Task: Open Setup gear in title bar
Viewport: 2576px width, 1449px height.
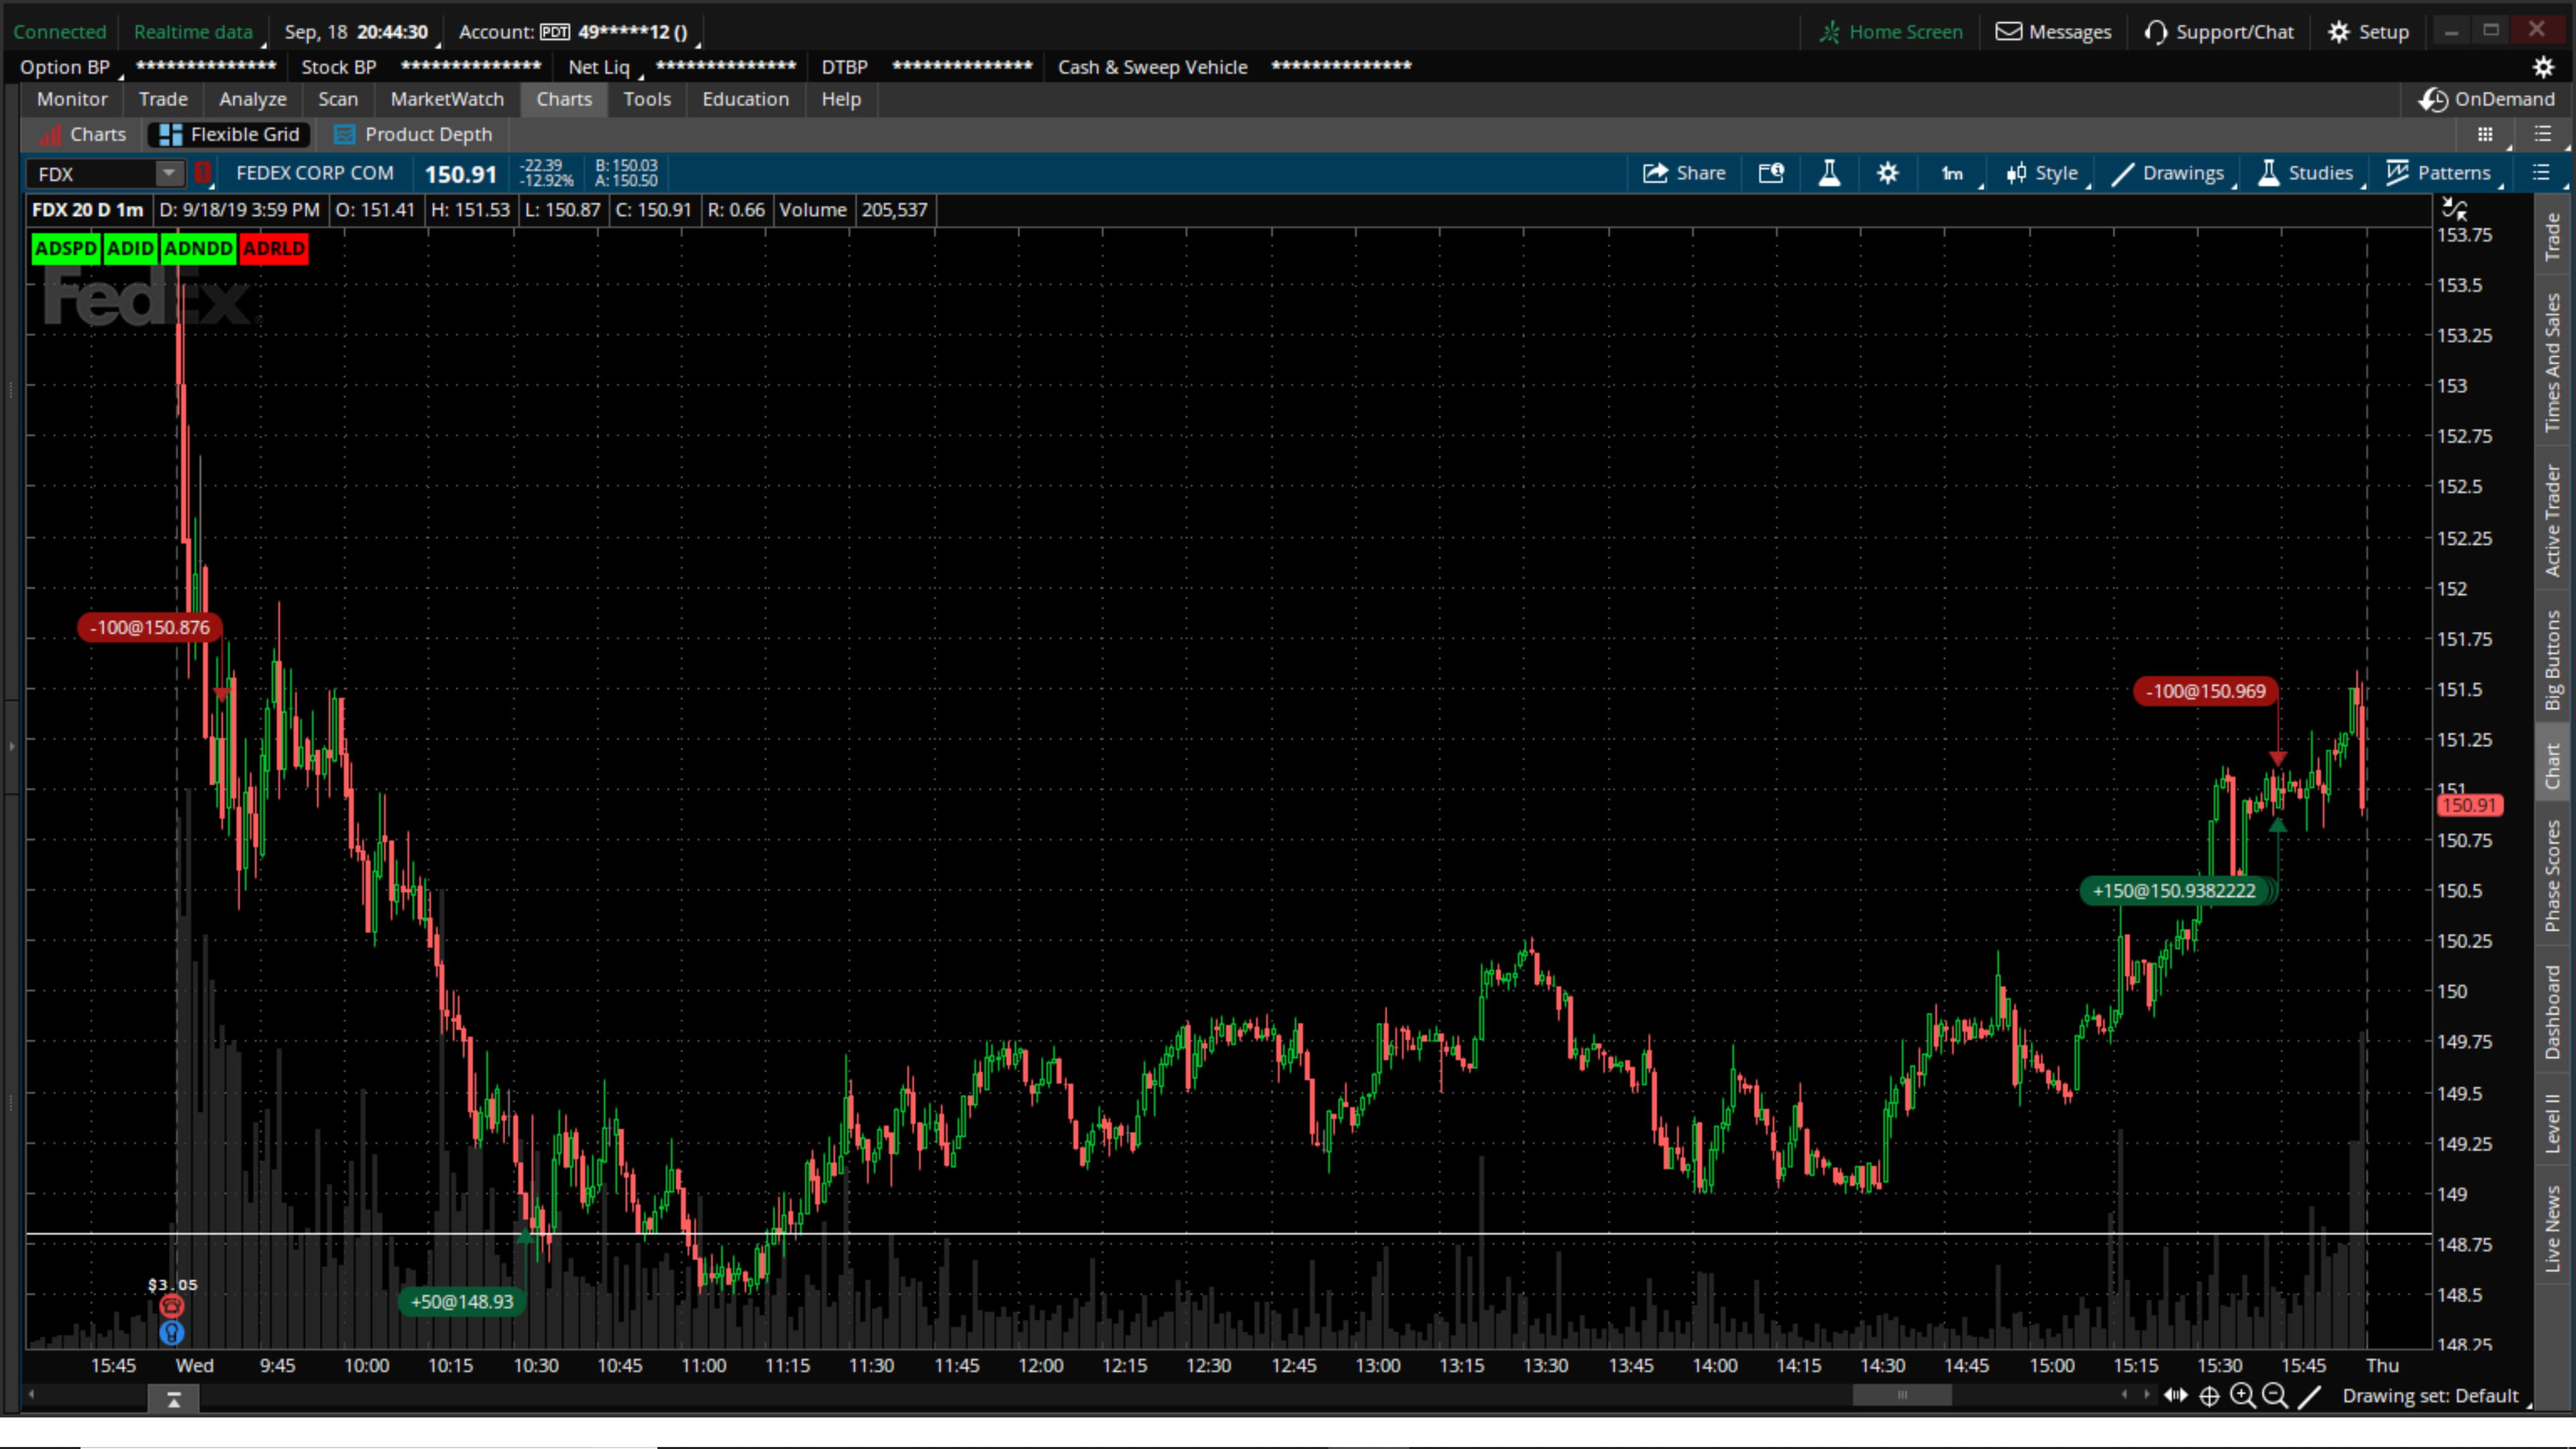Action: (x=2338, y=32)
